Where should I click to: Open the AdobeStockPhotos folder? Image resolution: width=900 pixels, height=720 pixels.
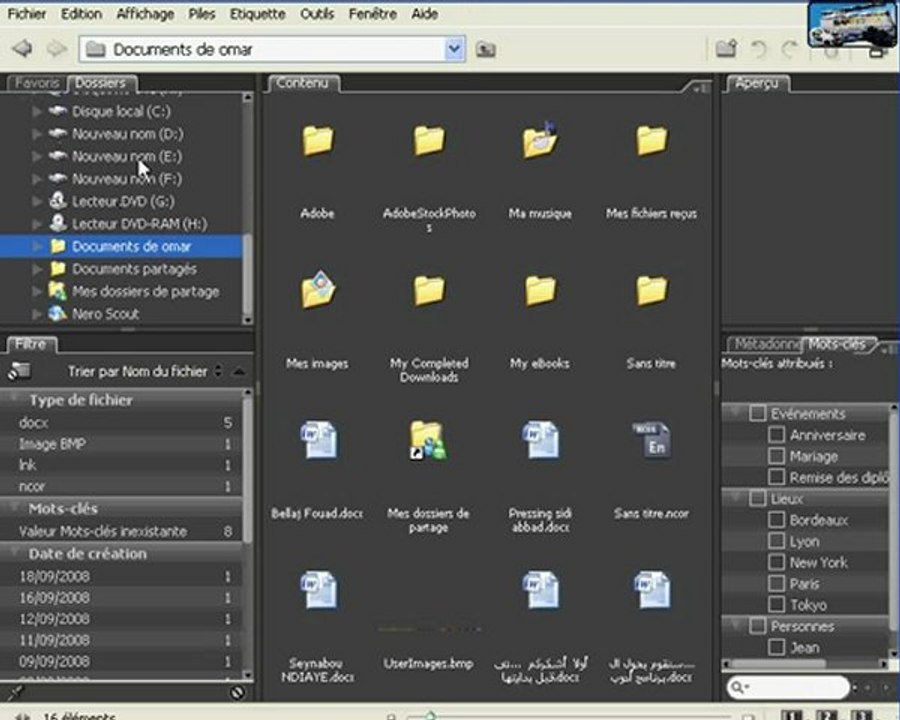coord(429,141)
